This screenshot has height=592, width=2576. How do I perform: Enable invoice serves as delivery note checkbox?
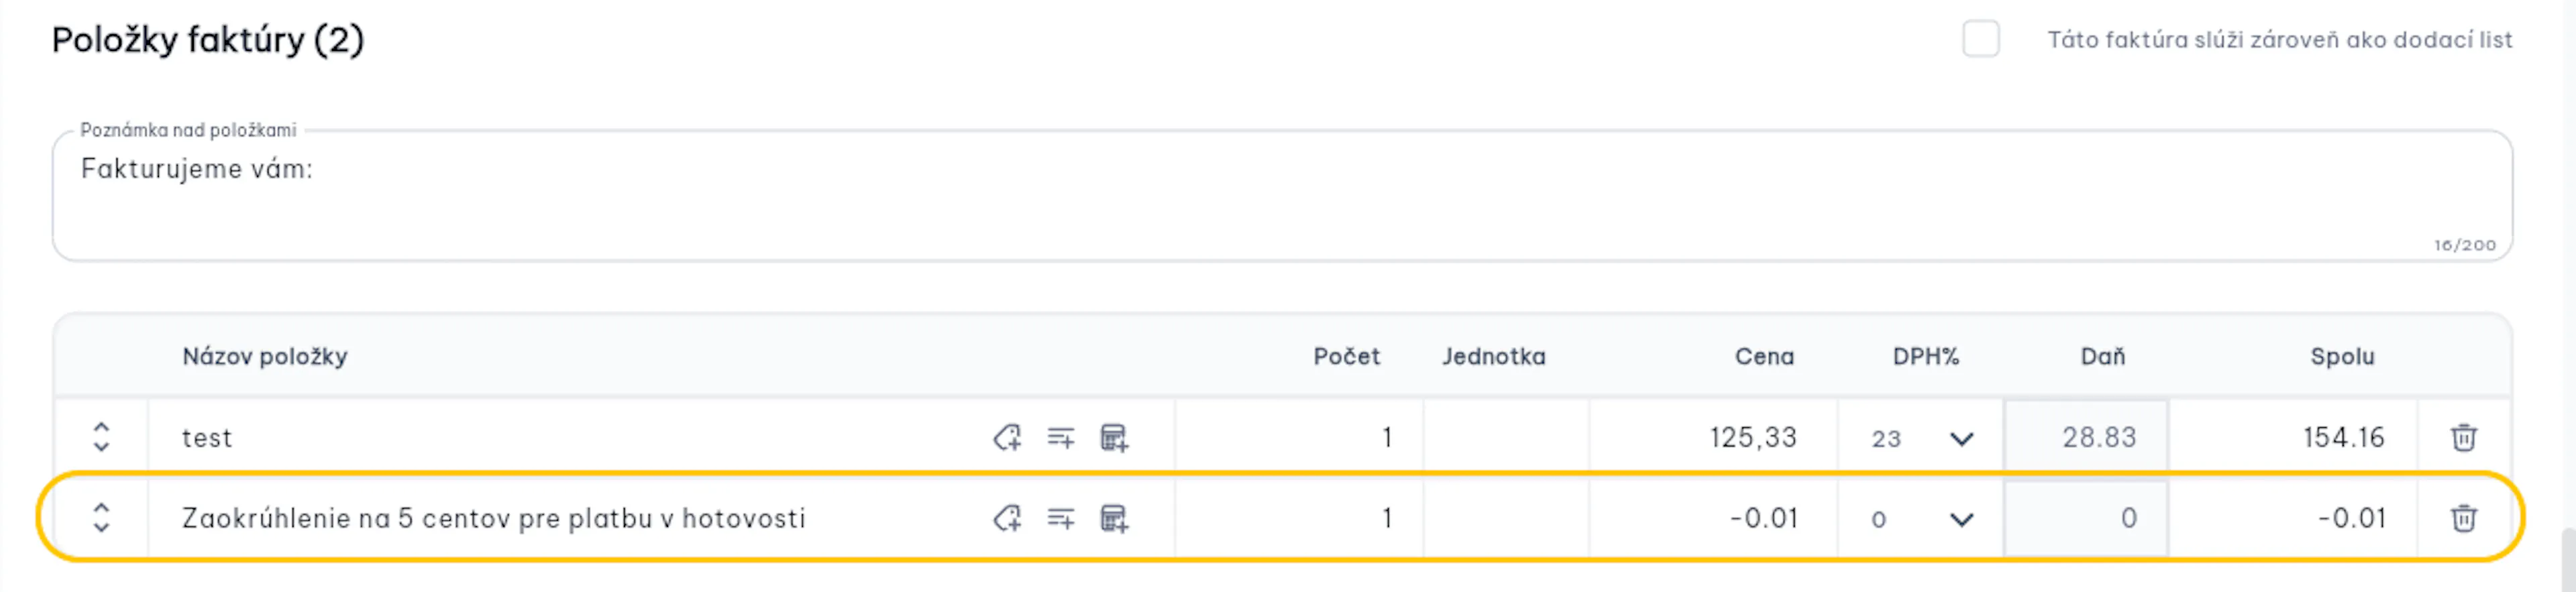[1980, 39]
